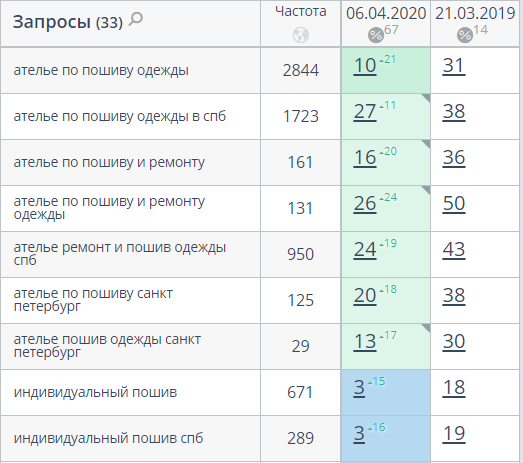Viewport: 523px width, 463px height.
Task: Sort by the Частота column header
Action: pyautogui.click(x=301, y=11)
